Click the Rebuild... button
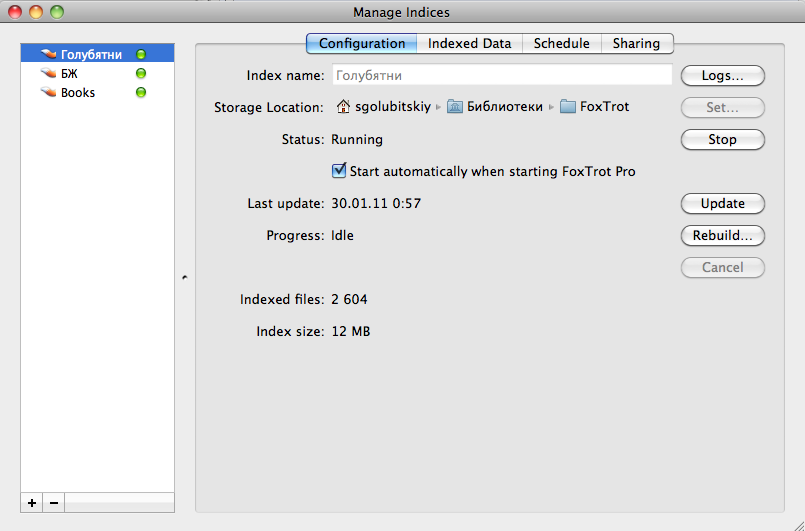This screenshot has width=805, height=531. coord(722,235)
